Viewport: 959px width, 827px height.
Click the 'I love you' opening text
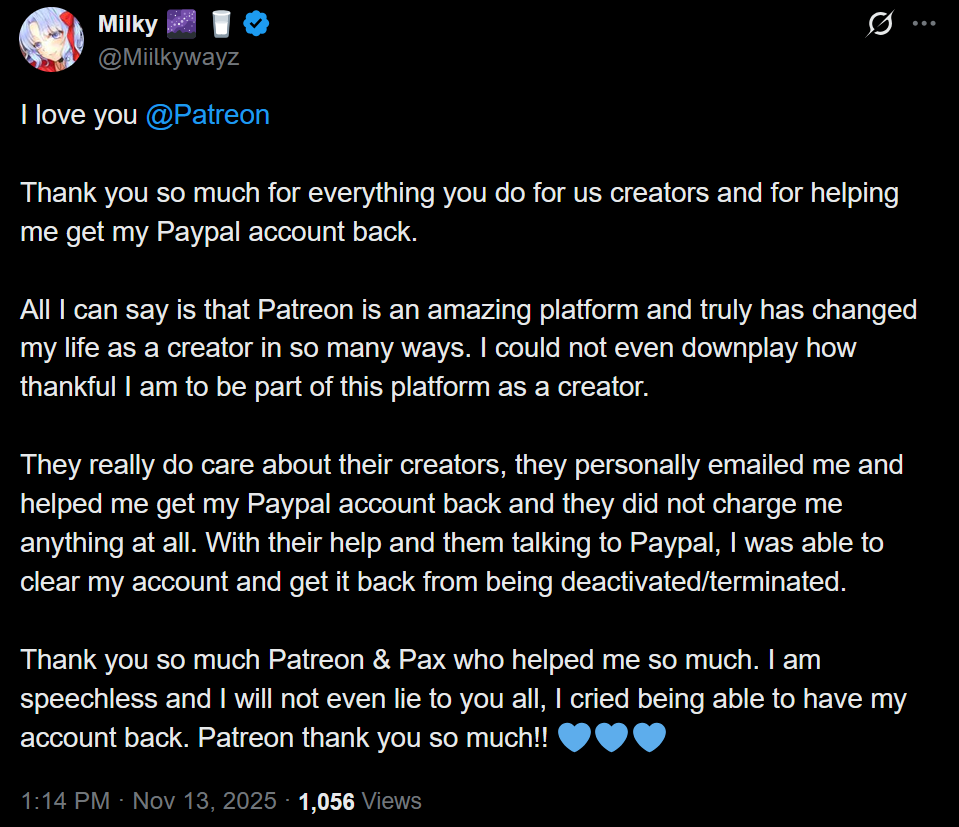click(x=79, y=115)
